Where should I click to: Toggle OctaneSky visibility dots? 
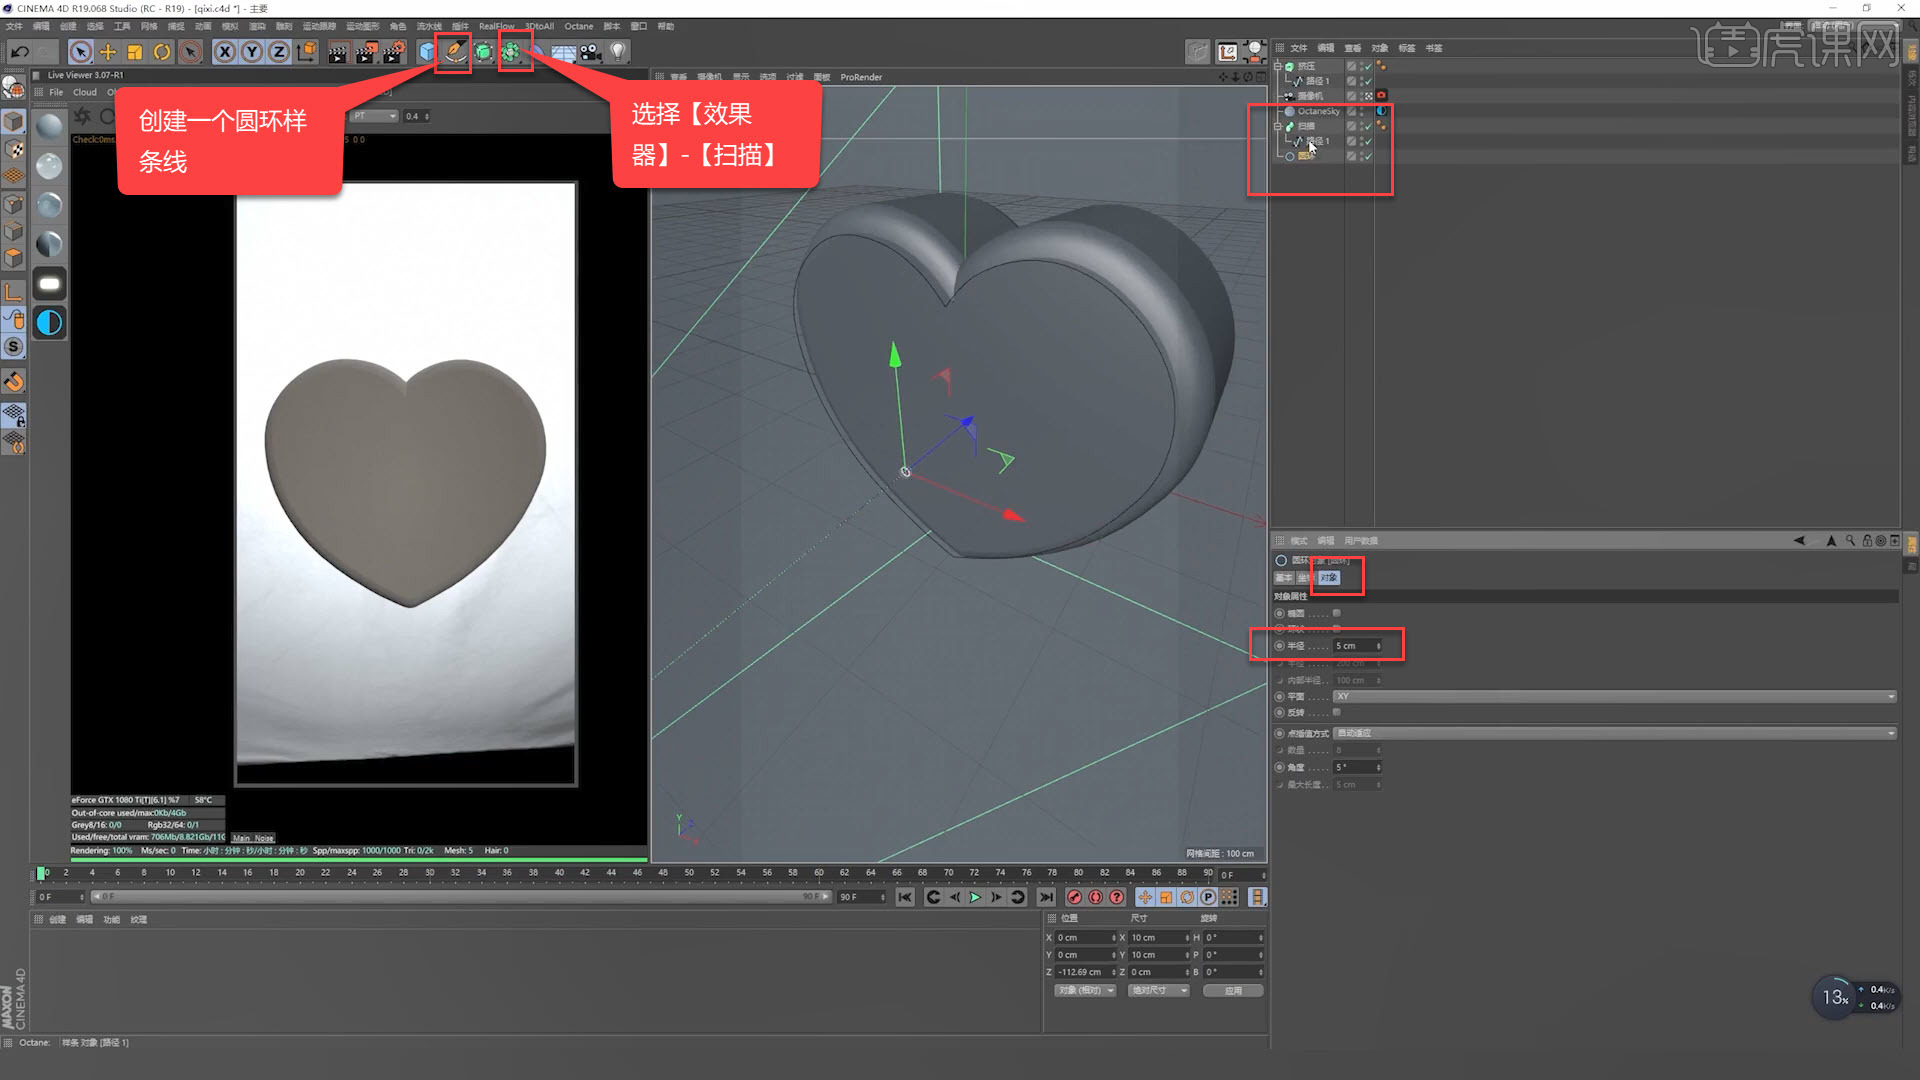pos(1362,111)
